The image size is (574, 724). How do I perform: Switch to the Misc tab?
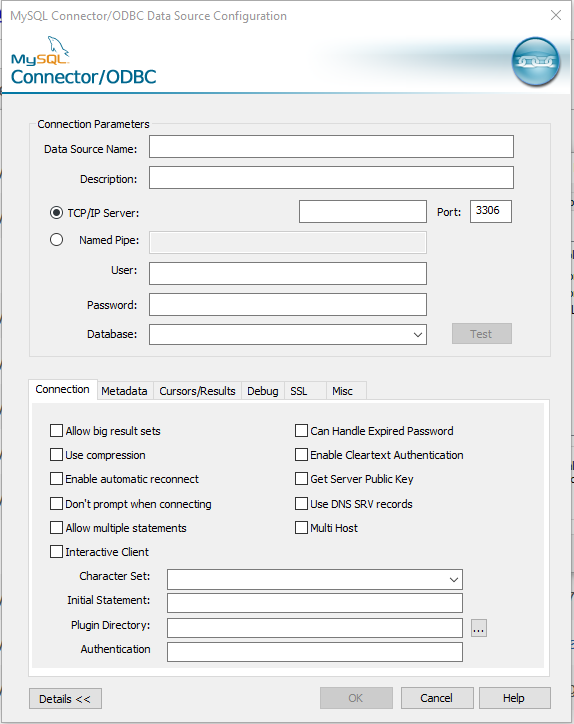[346, 391]
